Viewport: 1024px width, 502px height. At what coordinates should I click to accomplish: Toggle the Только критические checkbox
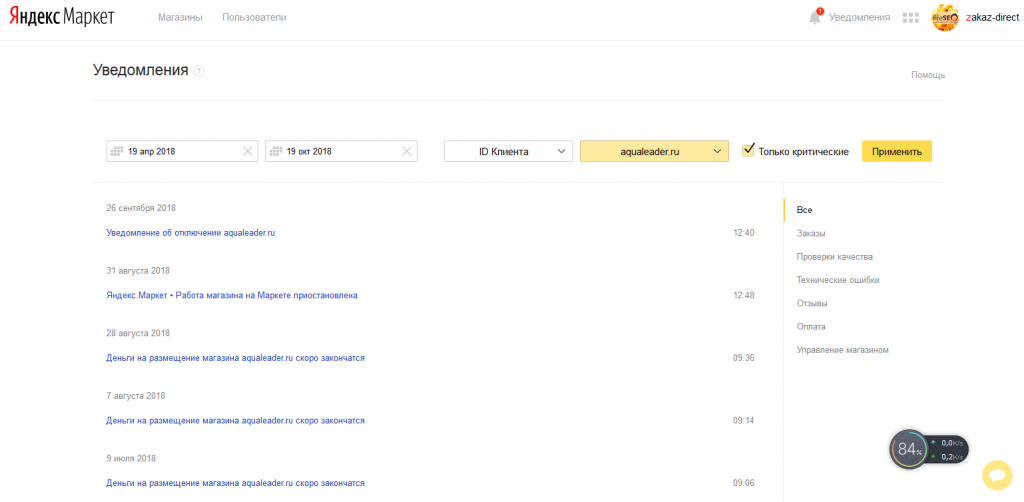point(748,151)
